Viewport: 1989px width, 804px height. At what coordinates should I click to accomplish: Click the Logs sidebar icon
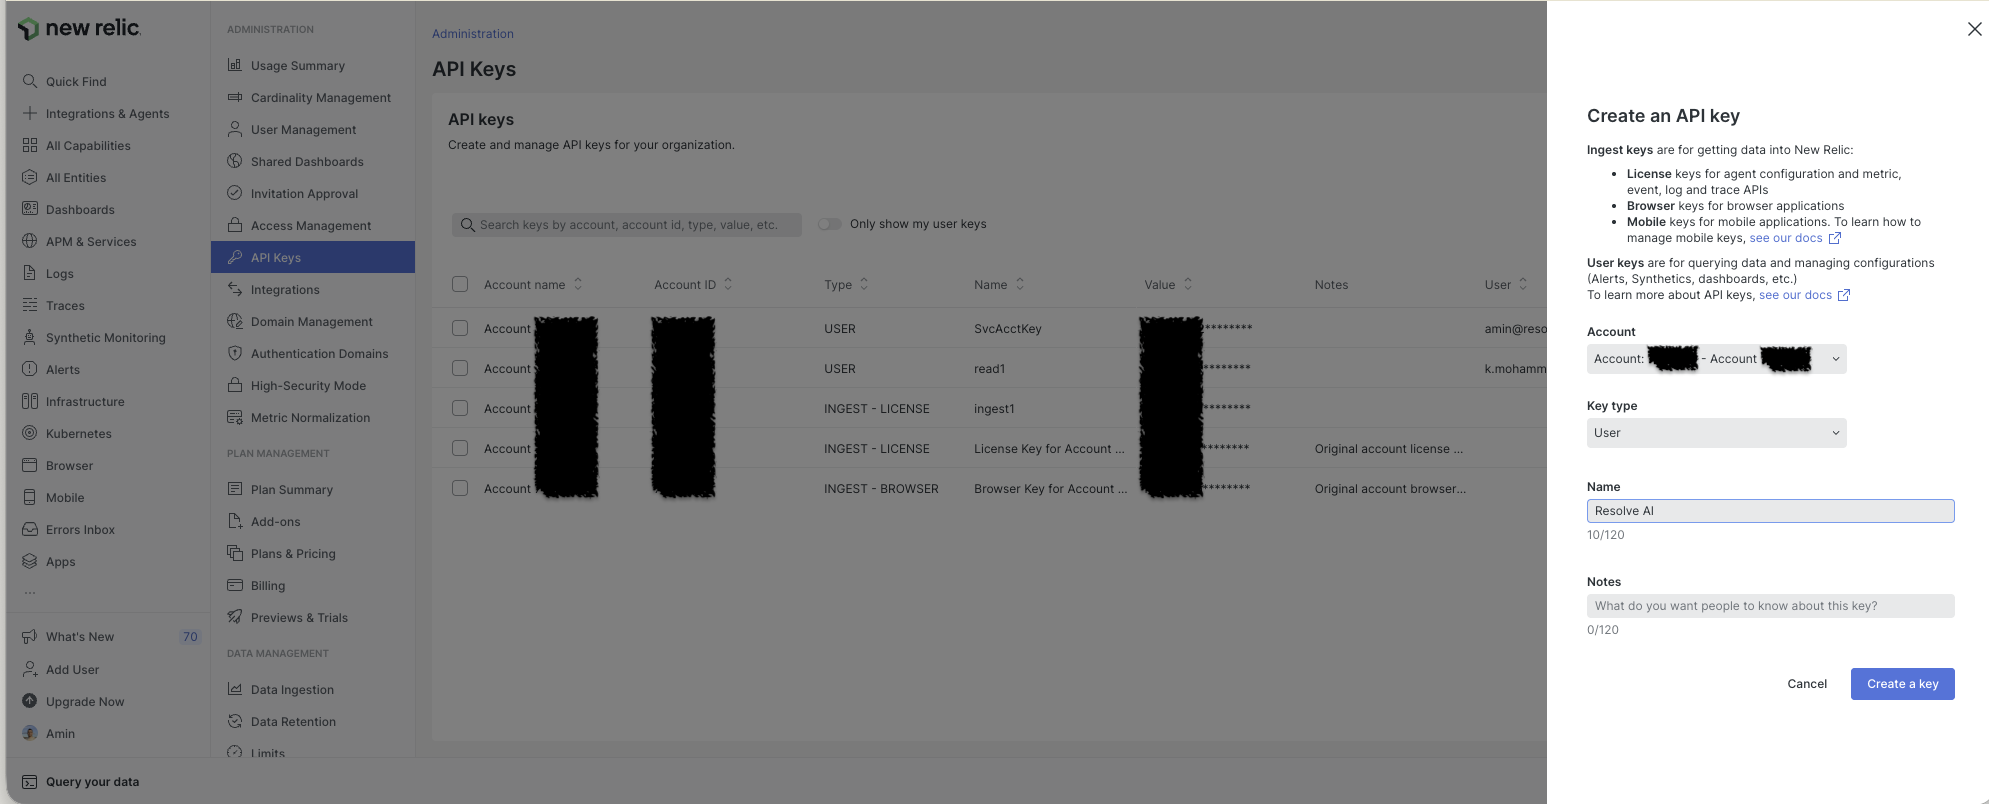30,273
